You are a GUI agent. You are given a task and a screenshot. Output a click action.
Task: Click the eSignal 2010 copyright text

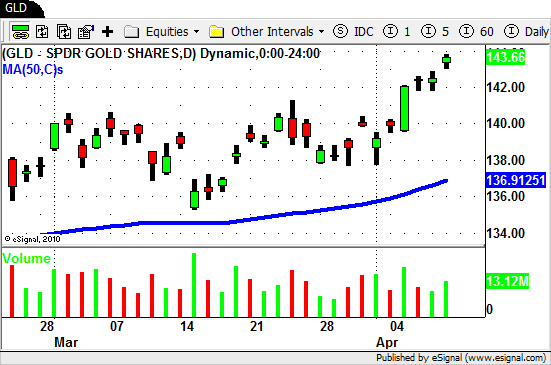click(32, 239)
